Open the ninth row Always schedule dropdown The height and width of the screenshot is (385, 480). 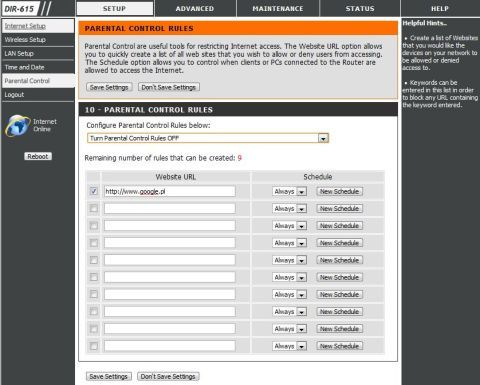click(x=289, y=329)
